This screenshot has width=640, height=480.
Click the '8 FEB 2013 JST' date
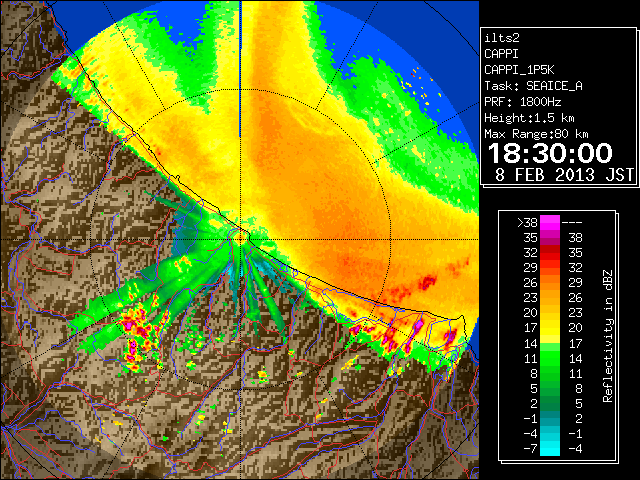564,175
